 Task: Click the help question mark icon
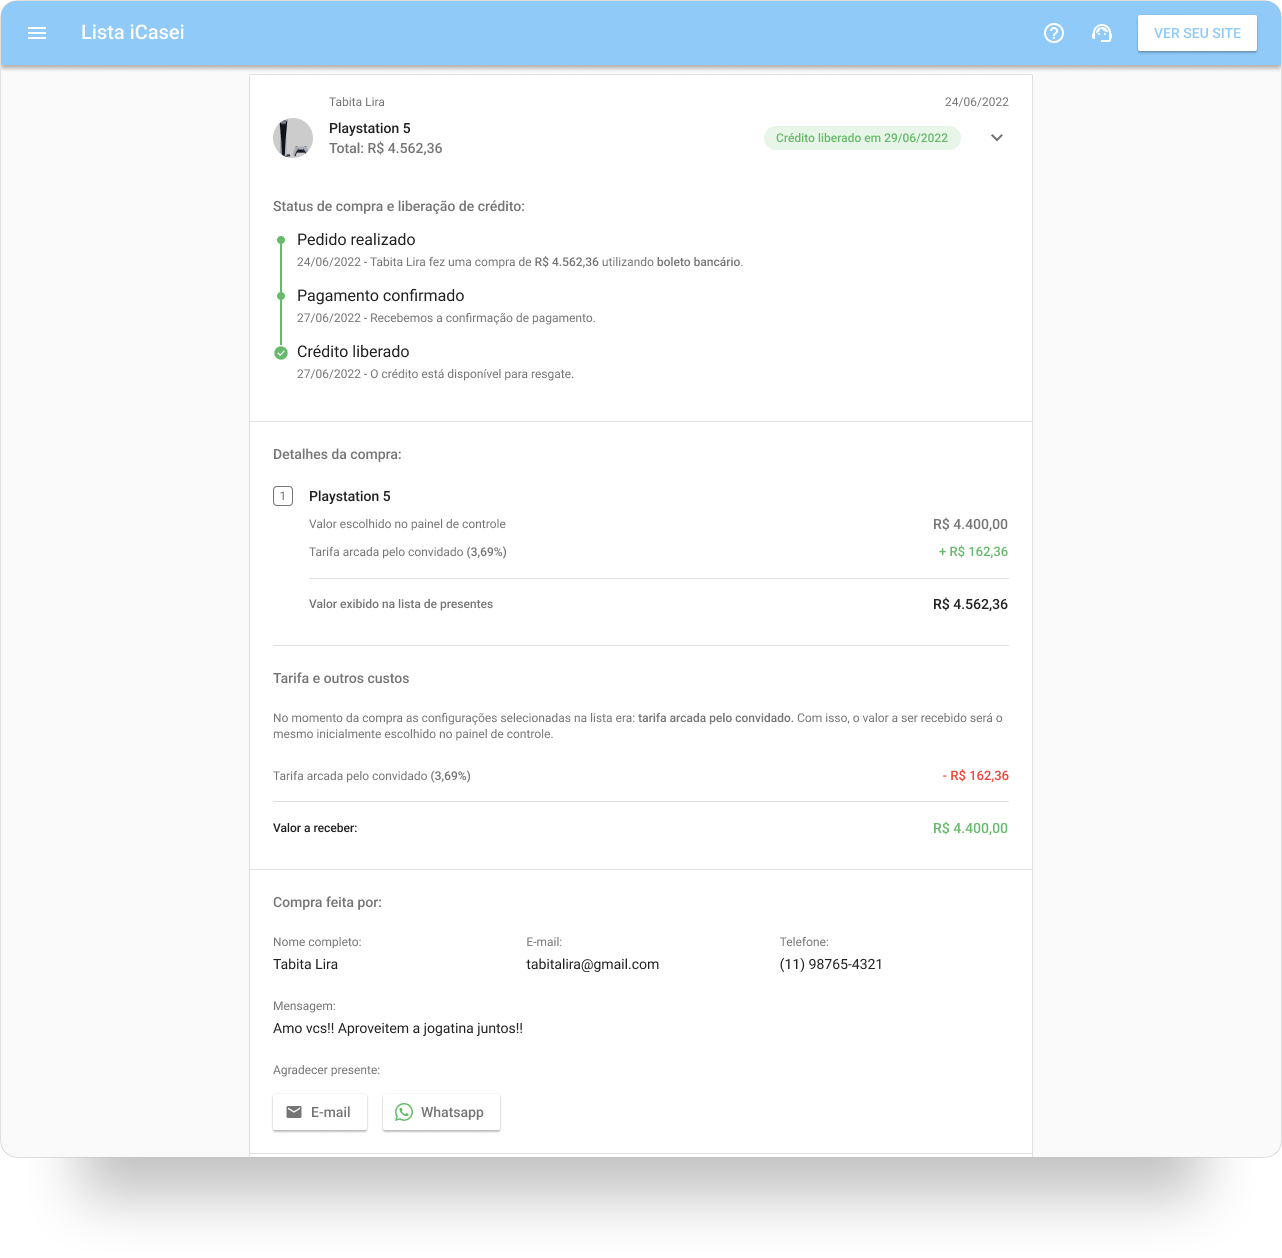pos(1054,33)
